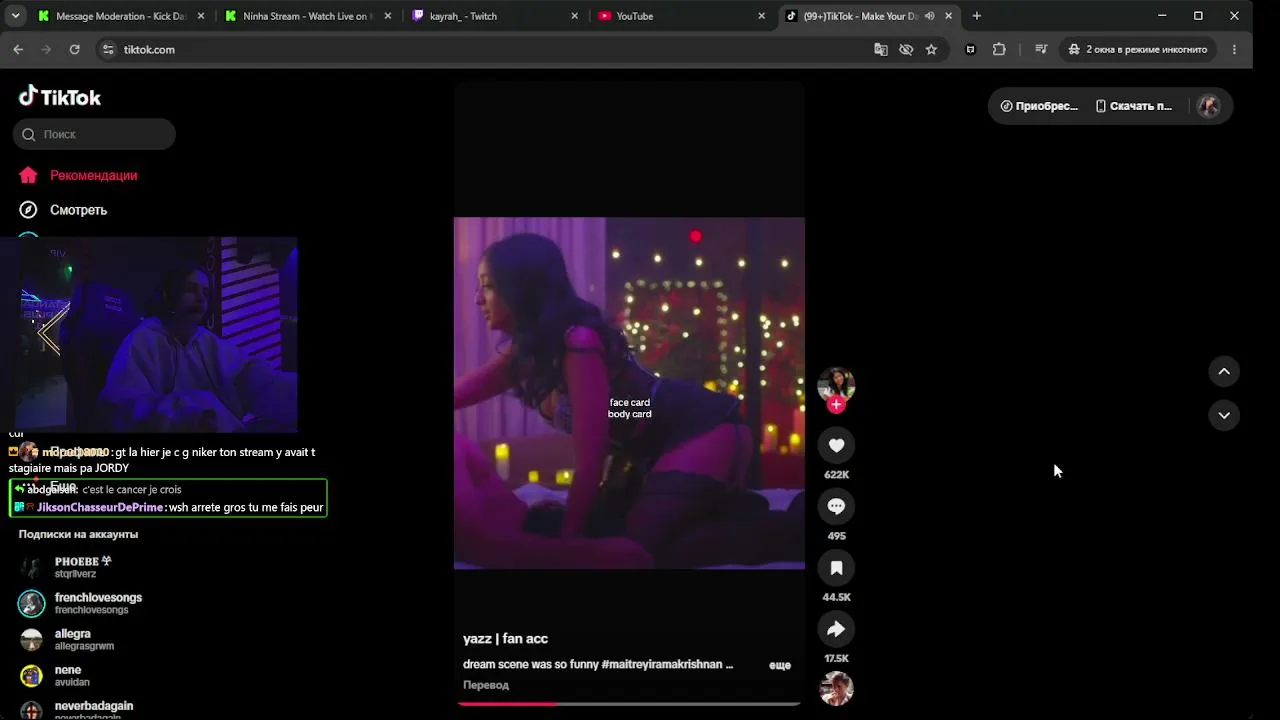Image resolution: width=1280 pixels, height=720 pixels.
Task: Click the 44.5K saves count
Action: [x=836, y=597]
